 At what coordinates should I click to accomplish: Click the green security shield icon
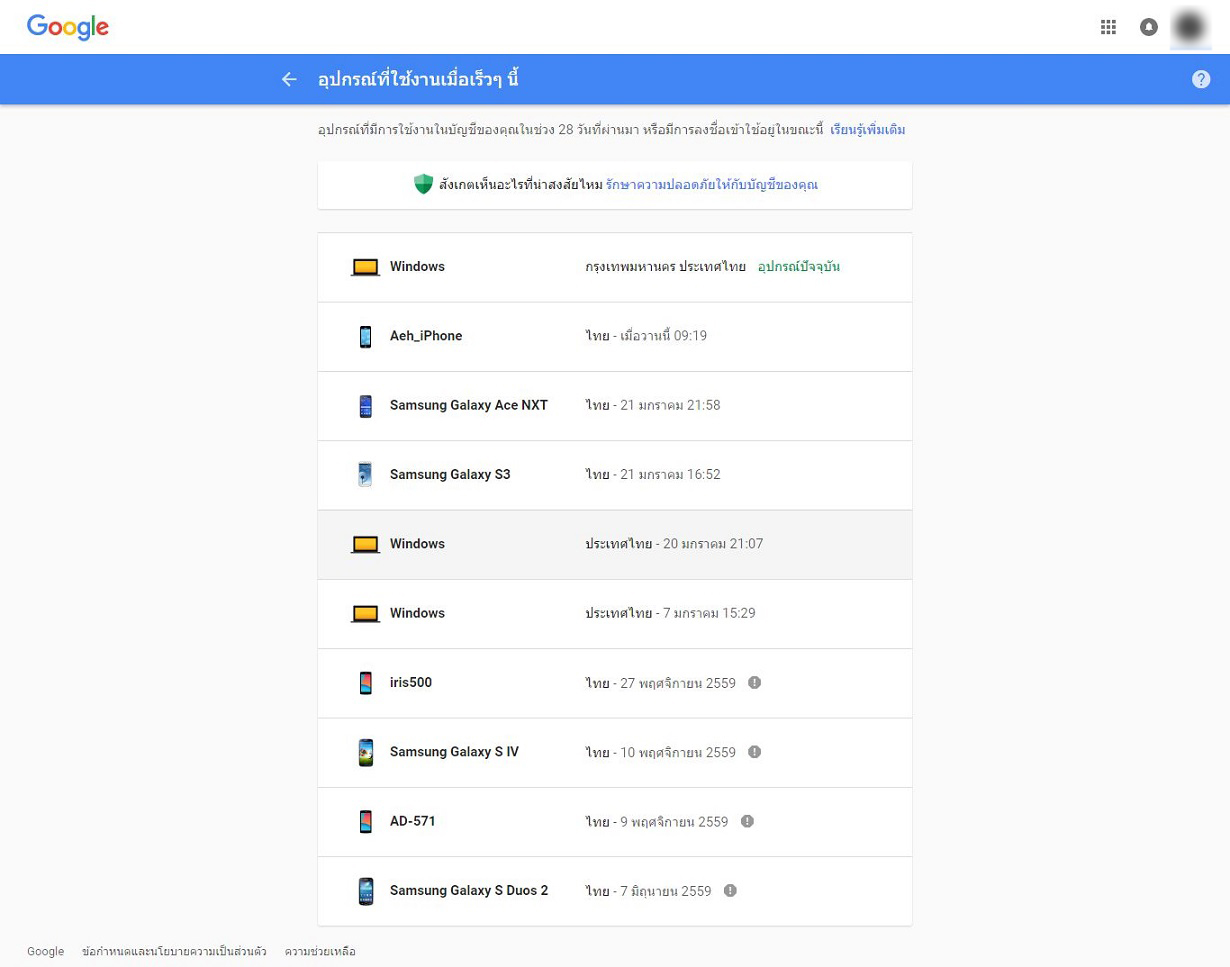click(423, 185)
